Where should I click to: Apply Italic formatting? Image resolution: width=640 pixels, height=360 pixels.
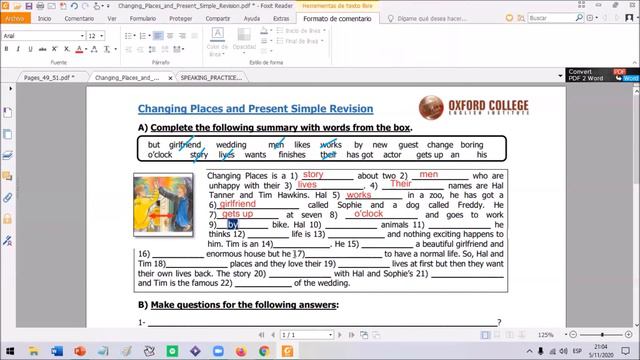pos(18,49)
